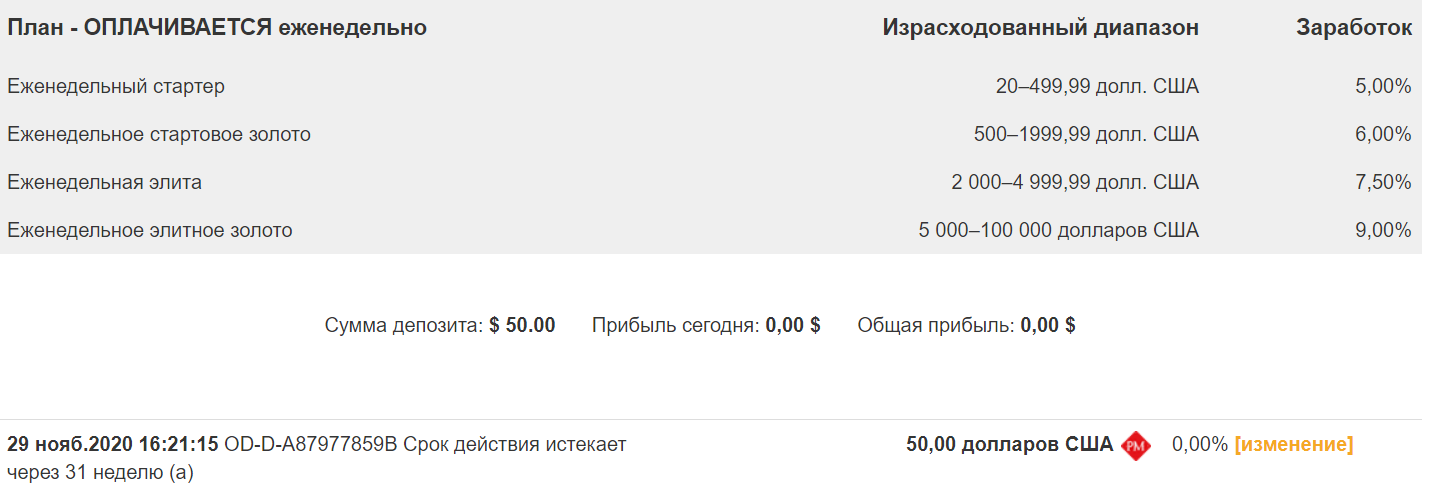Click the Прибыль сегодня value
This screenshot has height=503, width=1433.
[793, 325]
